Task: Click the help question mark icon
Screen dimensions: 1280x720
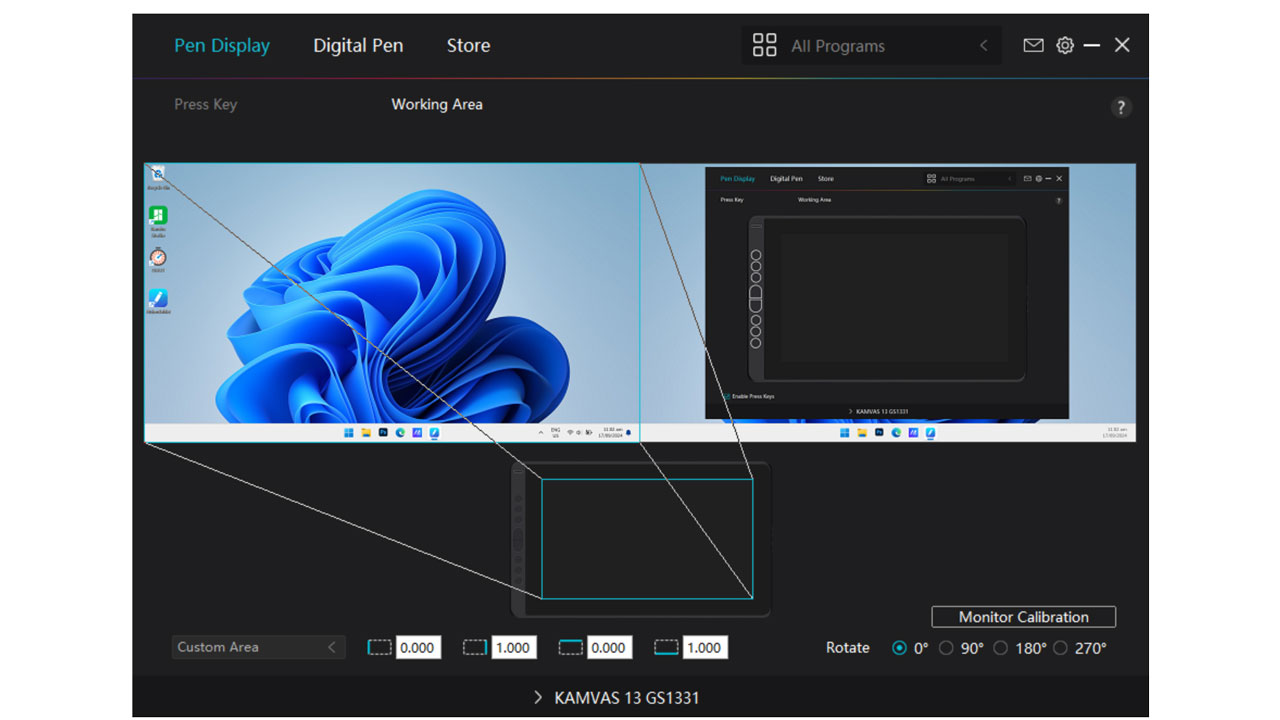Action: pyautogui.click(x=1121, y=107)
